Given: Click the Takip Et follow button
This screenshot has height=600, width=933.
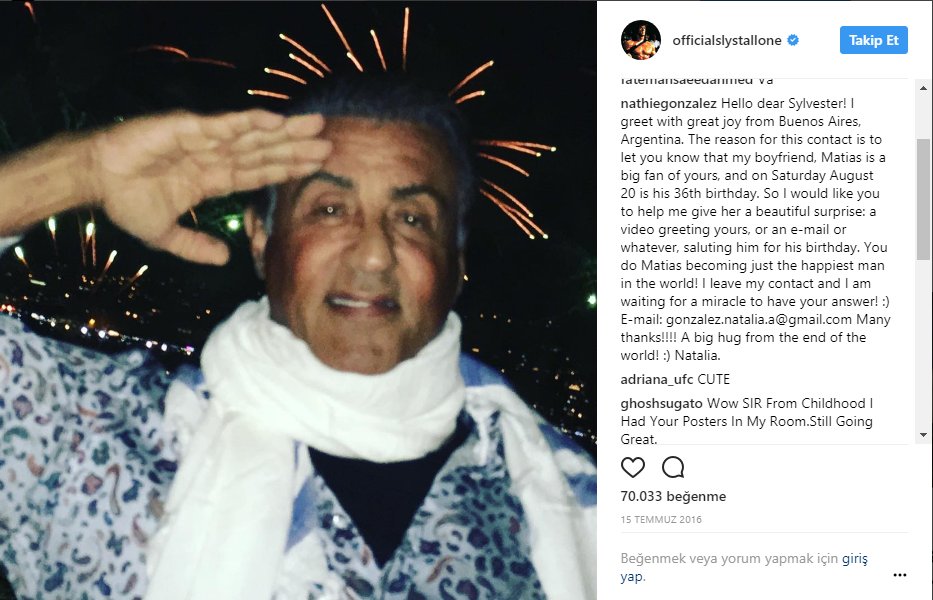Looking at the screenshot, I should coord(873,40).
